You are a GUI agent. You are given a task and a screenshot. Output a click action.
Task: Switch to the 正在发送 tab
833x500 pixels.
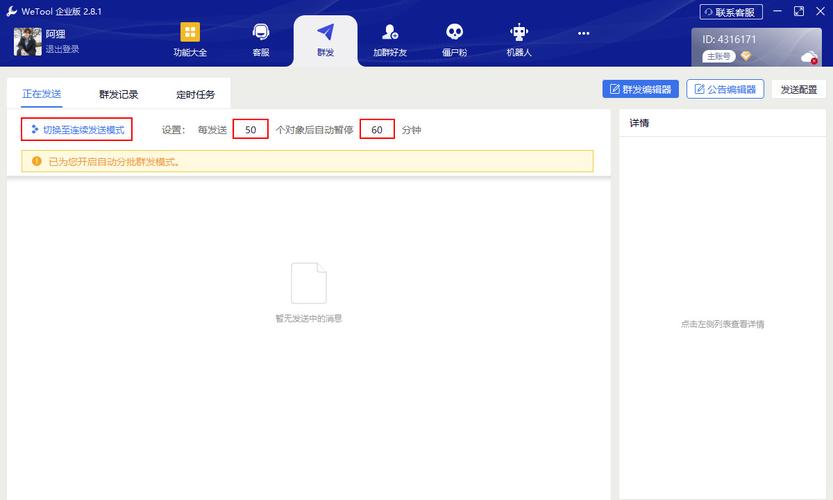tap(41, 94)
